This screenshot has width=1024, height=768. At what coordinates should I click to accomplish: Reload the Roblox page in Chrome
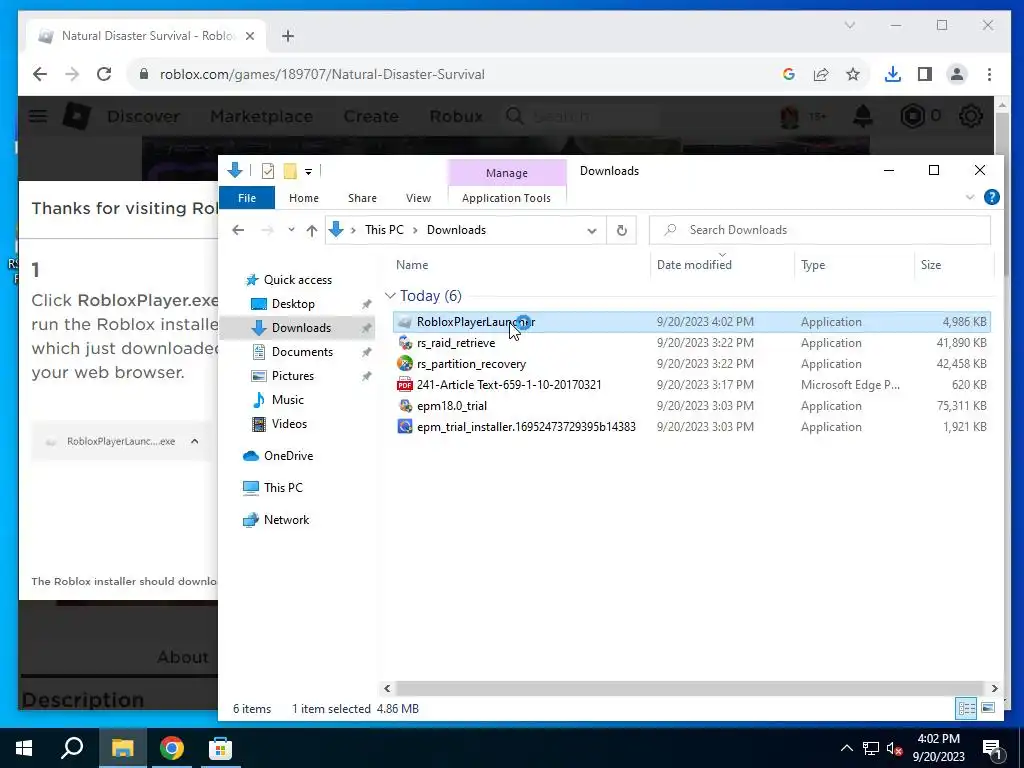[104, 74]
